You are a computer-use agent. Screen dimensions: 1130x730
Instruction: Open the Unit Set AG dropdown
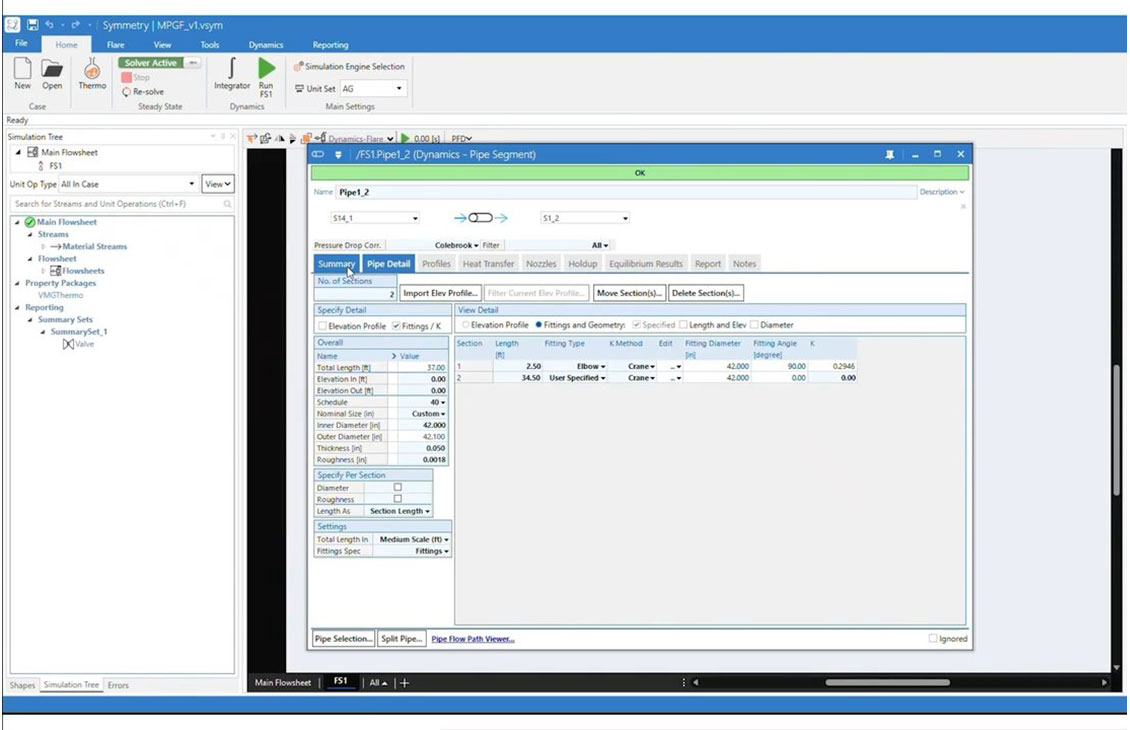pyautogui.click(x=373, y=89)
